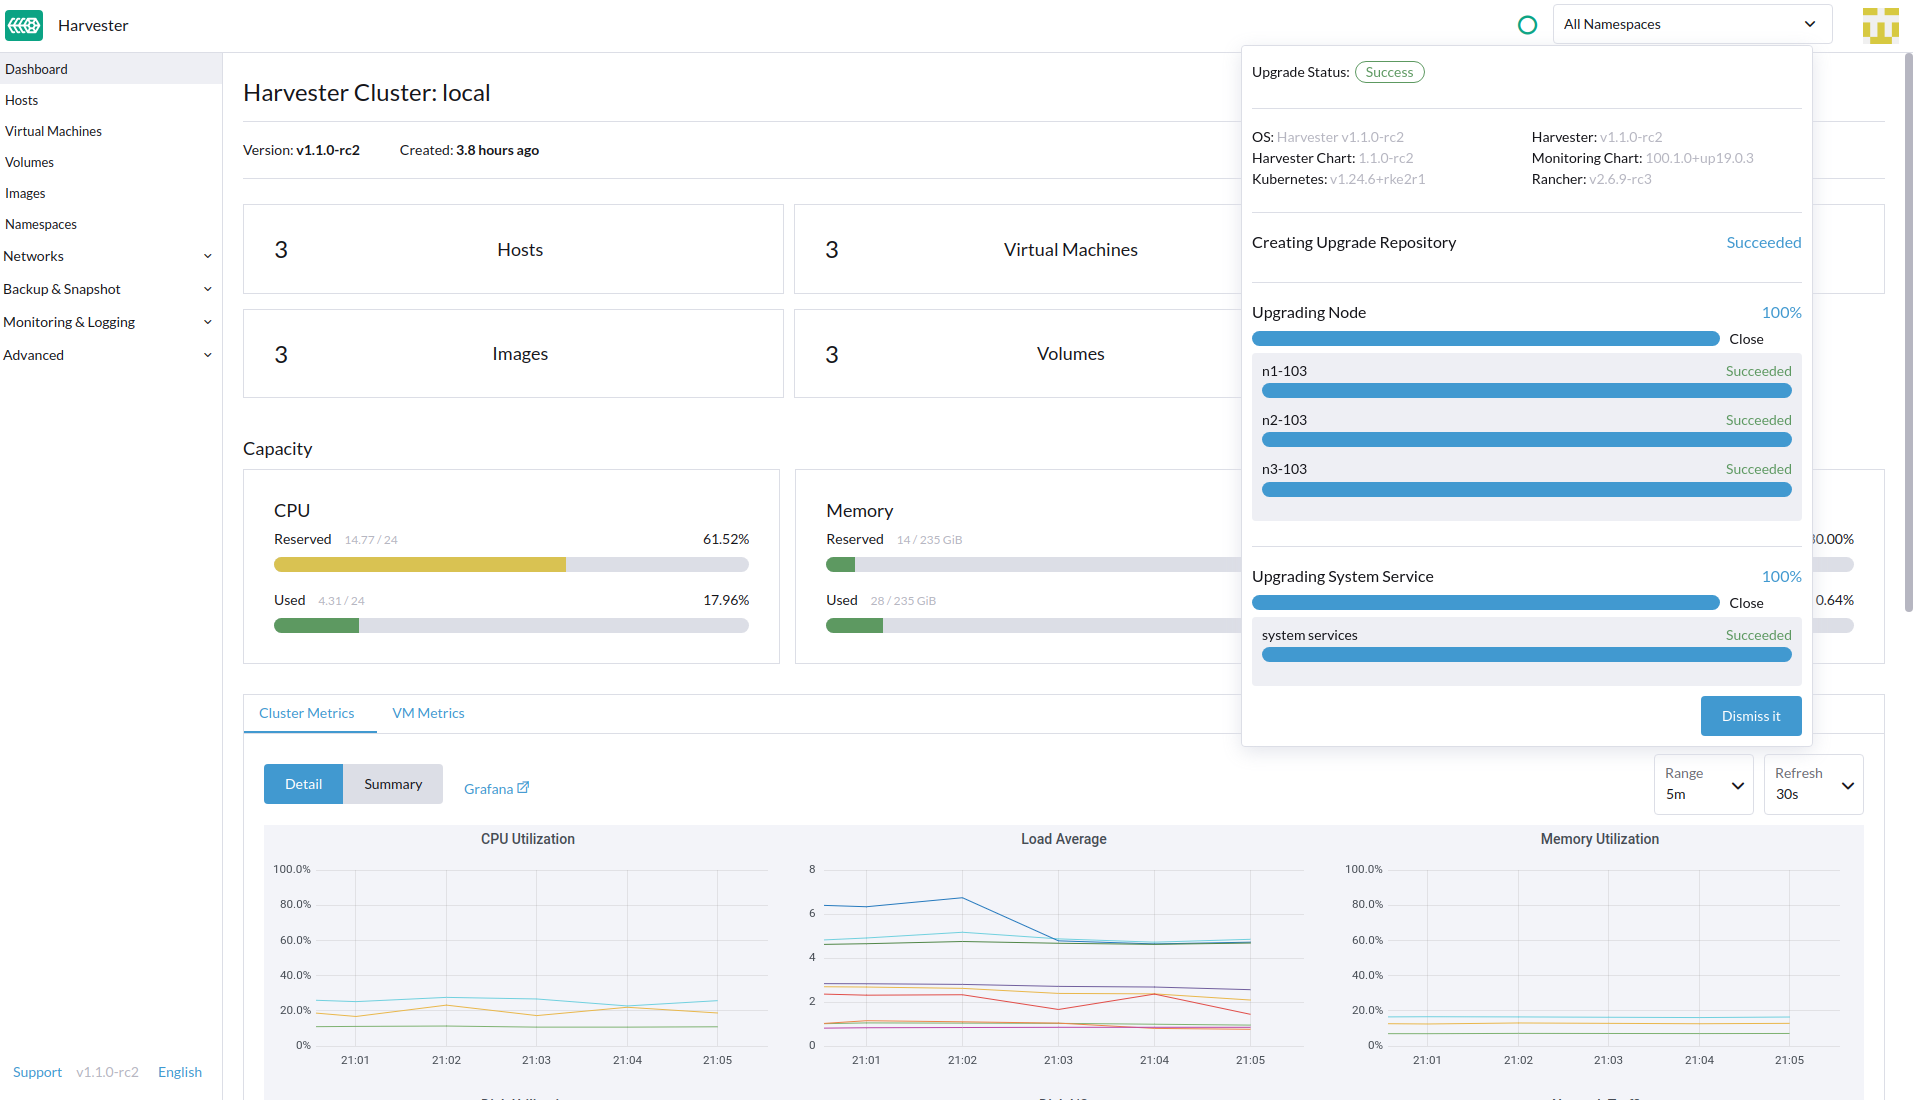Click the system services progress bar

(1526, 655)
